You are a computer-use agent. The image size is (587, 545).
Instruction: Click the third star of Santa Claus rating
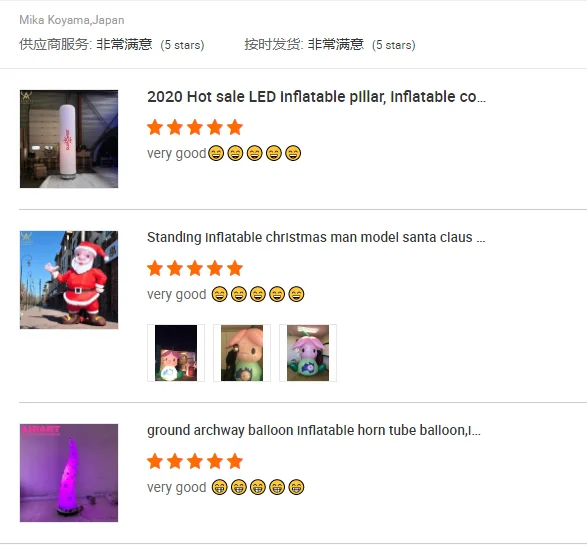click(x=195, y=268)
